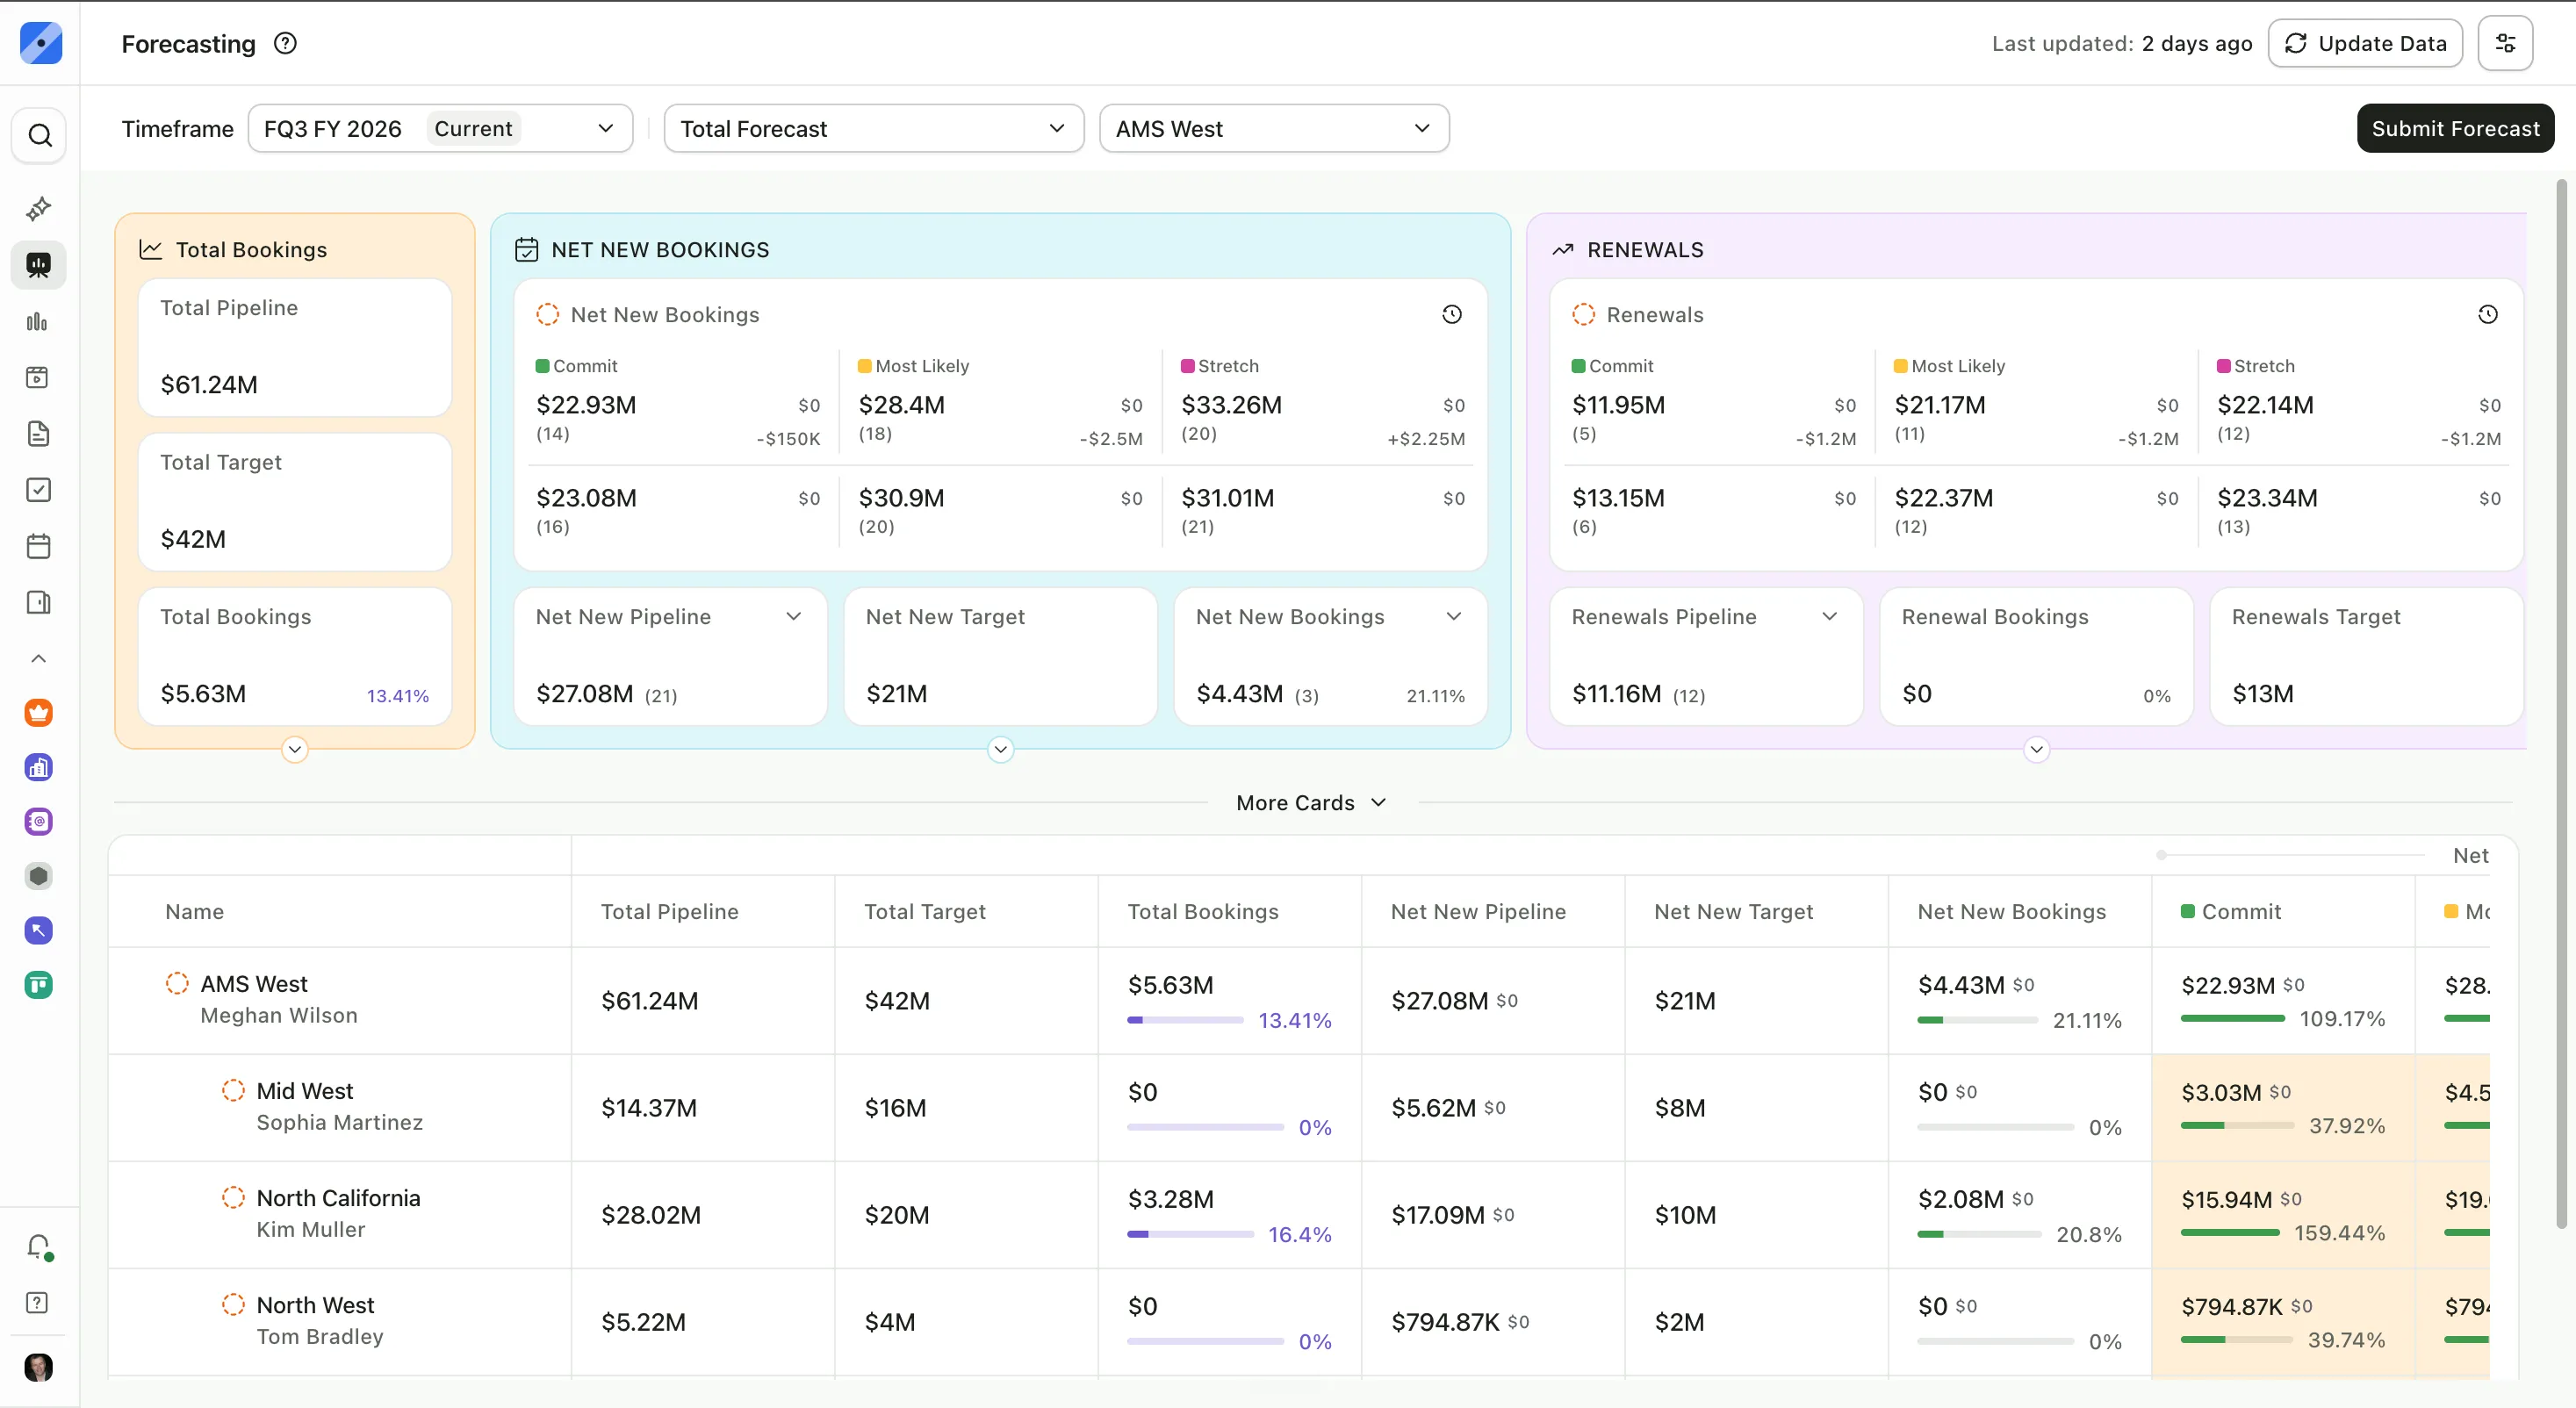Open the blue arrow cursor app icon
Viewport: 2576px width, 1408px height.
click(38, 931)
